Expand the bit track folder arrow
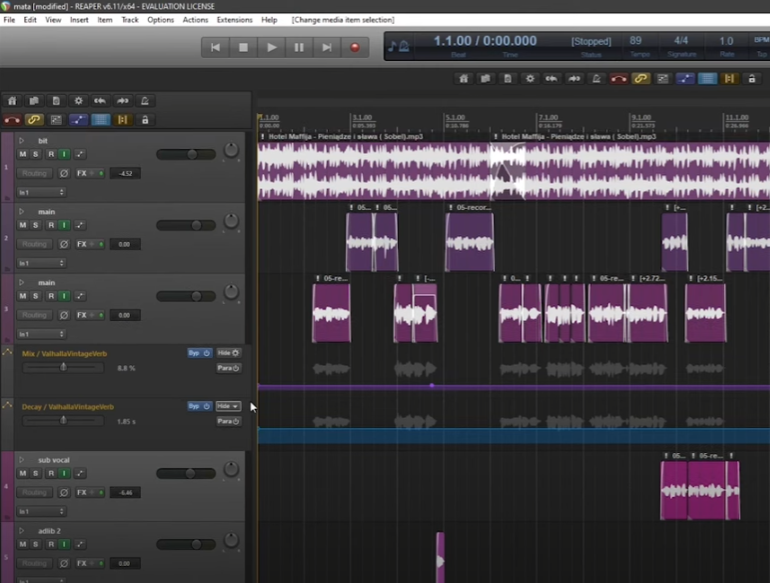The image size is (770, 583). pos(22,140)
